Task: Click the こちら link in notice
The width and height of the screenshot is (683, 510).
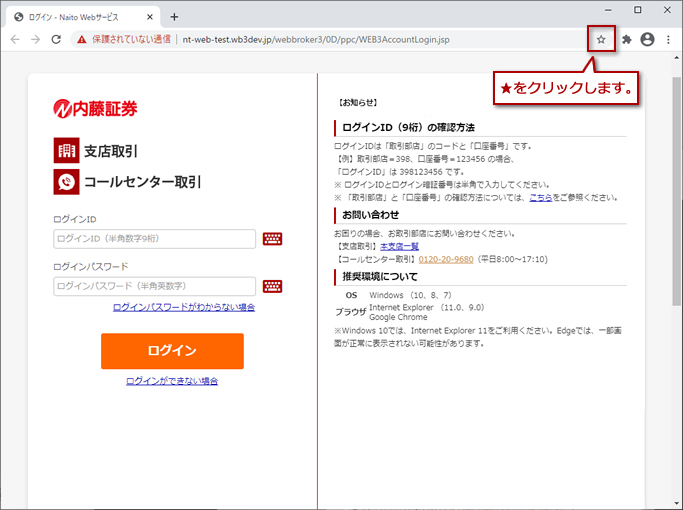Action: [541, 198]
